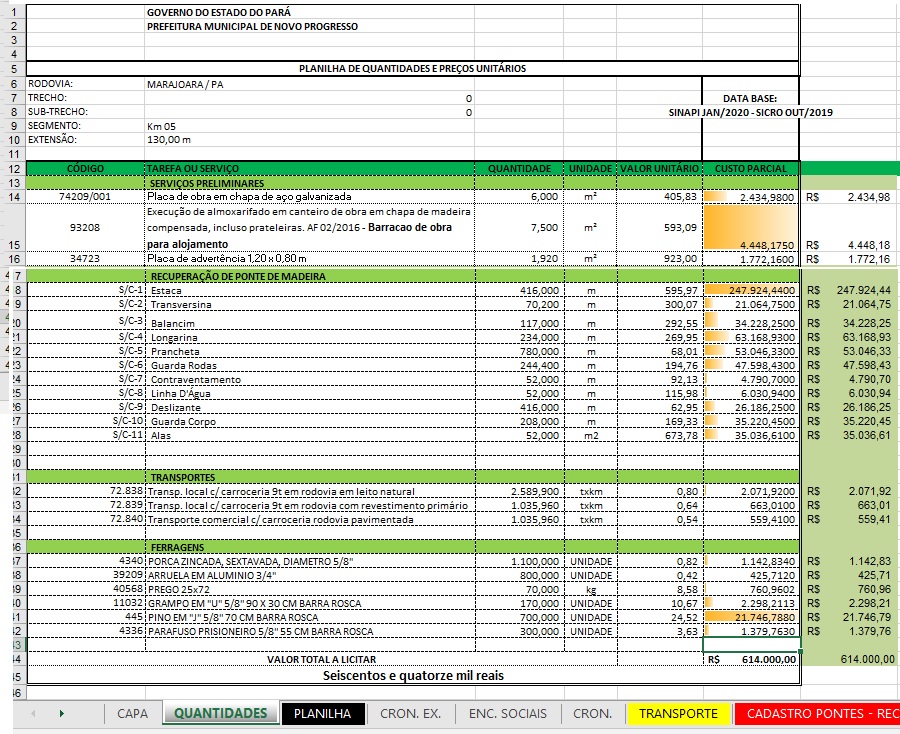This screenshot has width=900, height=734.
Task: Click the Deslizante service cell
Action: click(x=309, y=407)
